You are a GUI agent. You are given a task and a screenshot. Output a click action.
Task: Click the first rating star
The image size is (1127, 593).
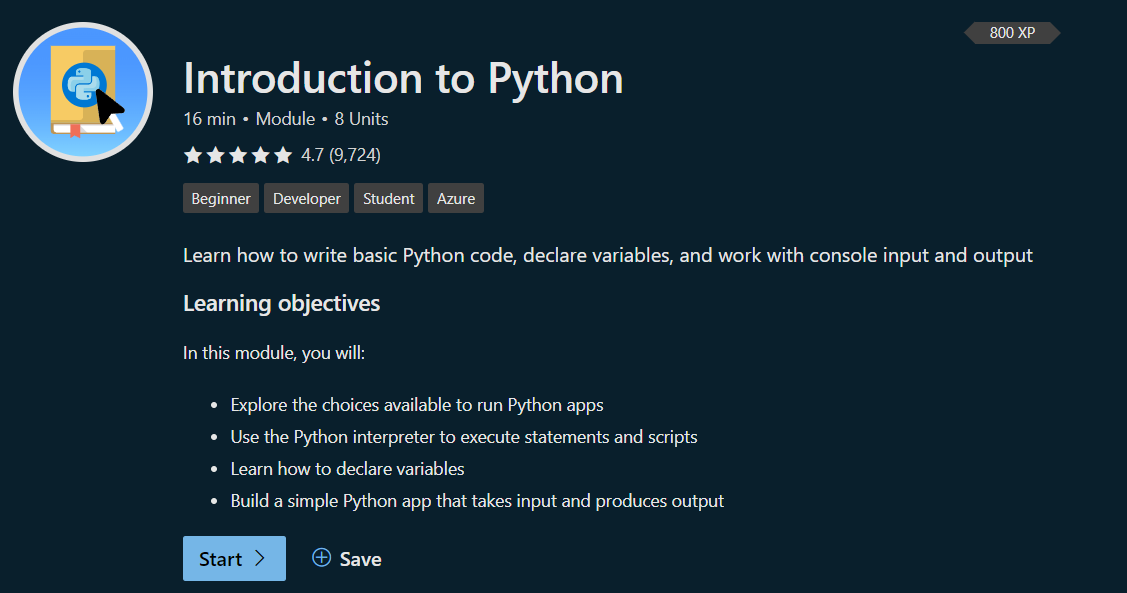click(192, 155)
